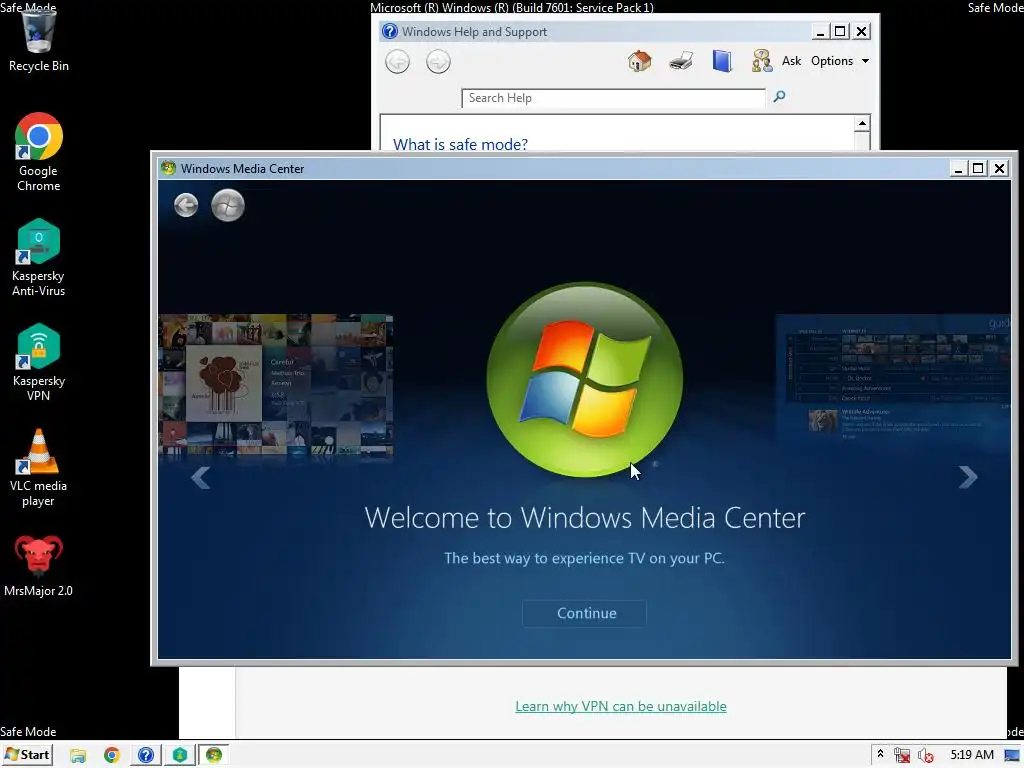The image size is (1024, 768).
Task: Click the Search Help magnifier icon
Action: (x=779, y=97)
